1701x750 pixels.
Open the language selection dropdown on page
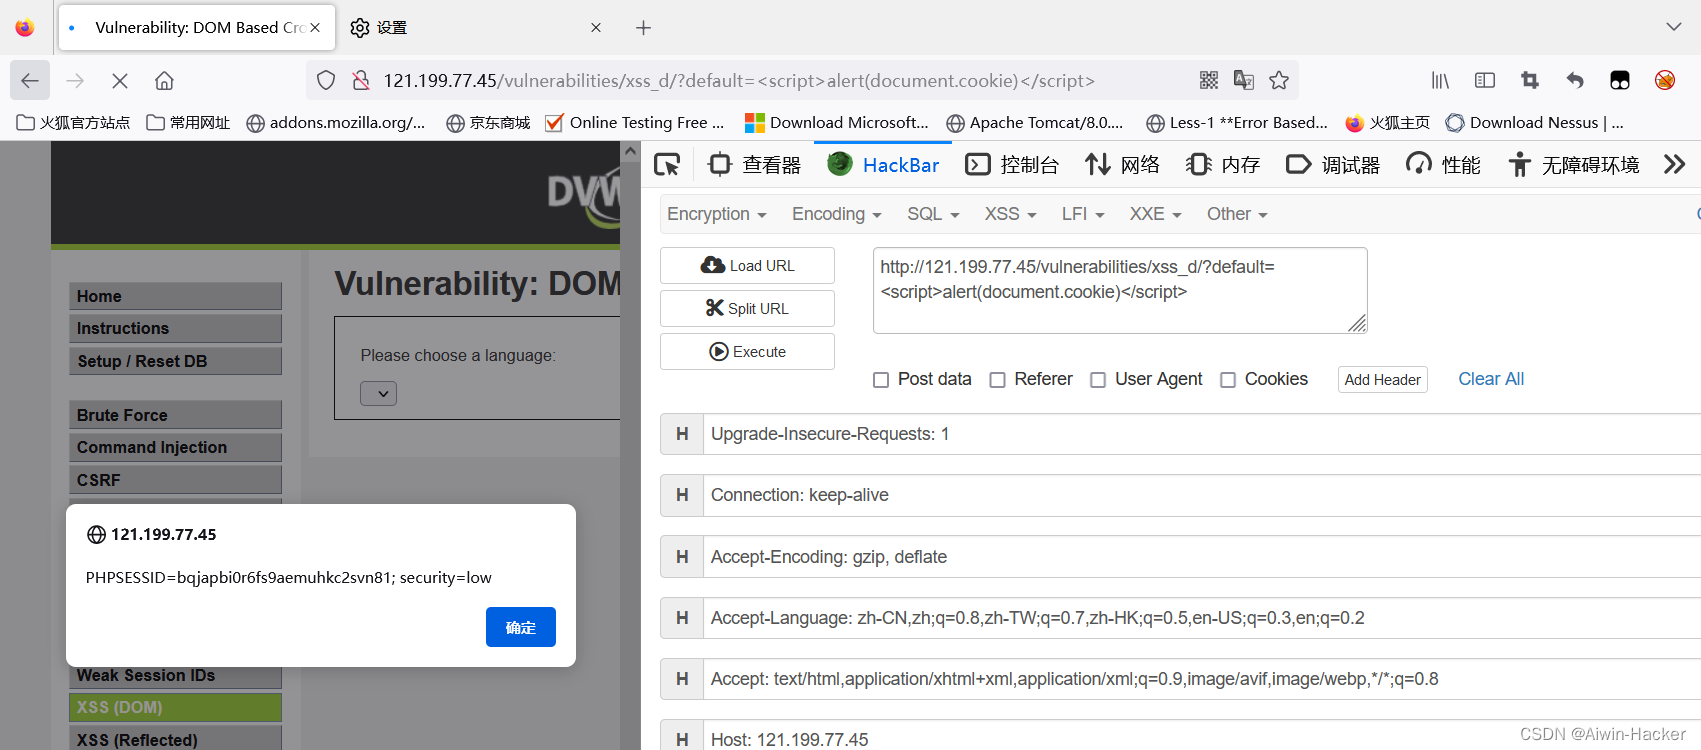coord(379,394)
